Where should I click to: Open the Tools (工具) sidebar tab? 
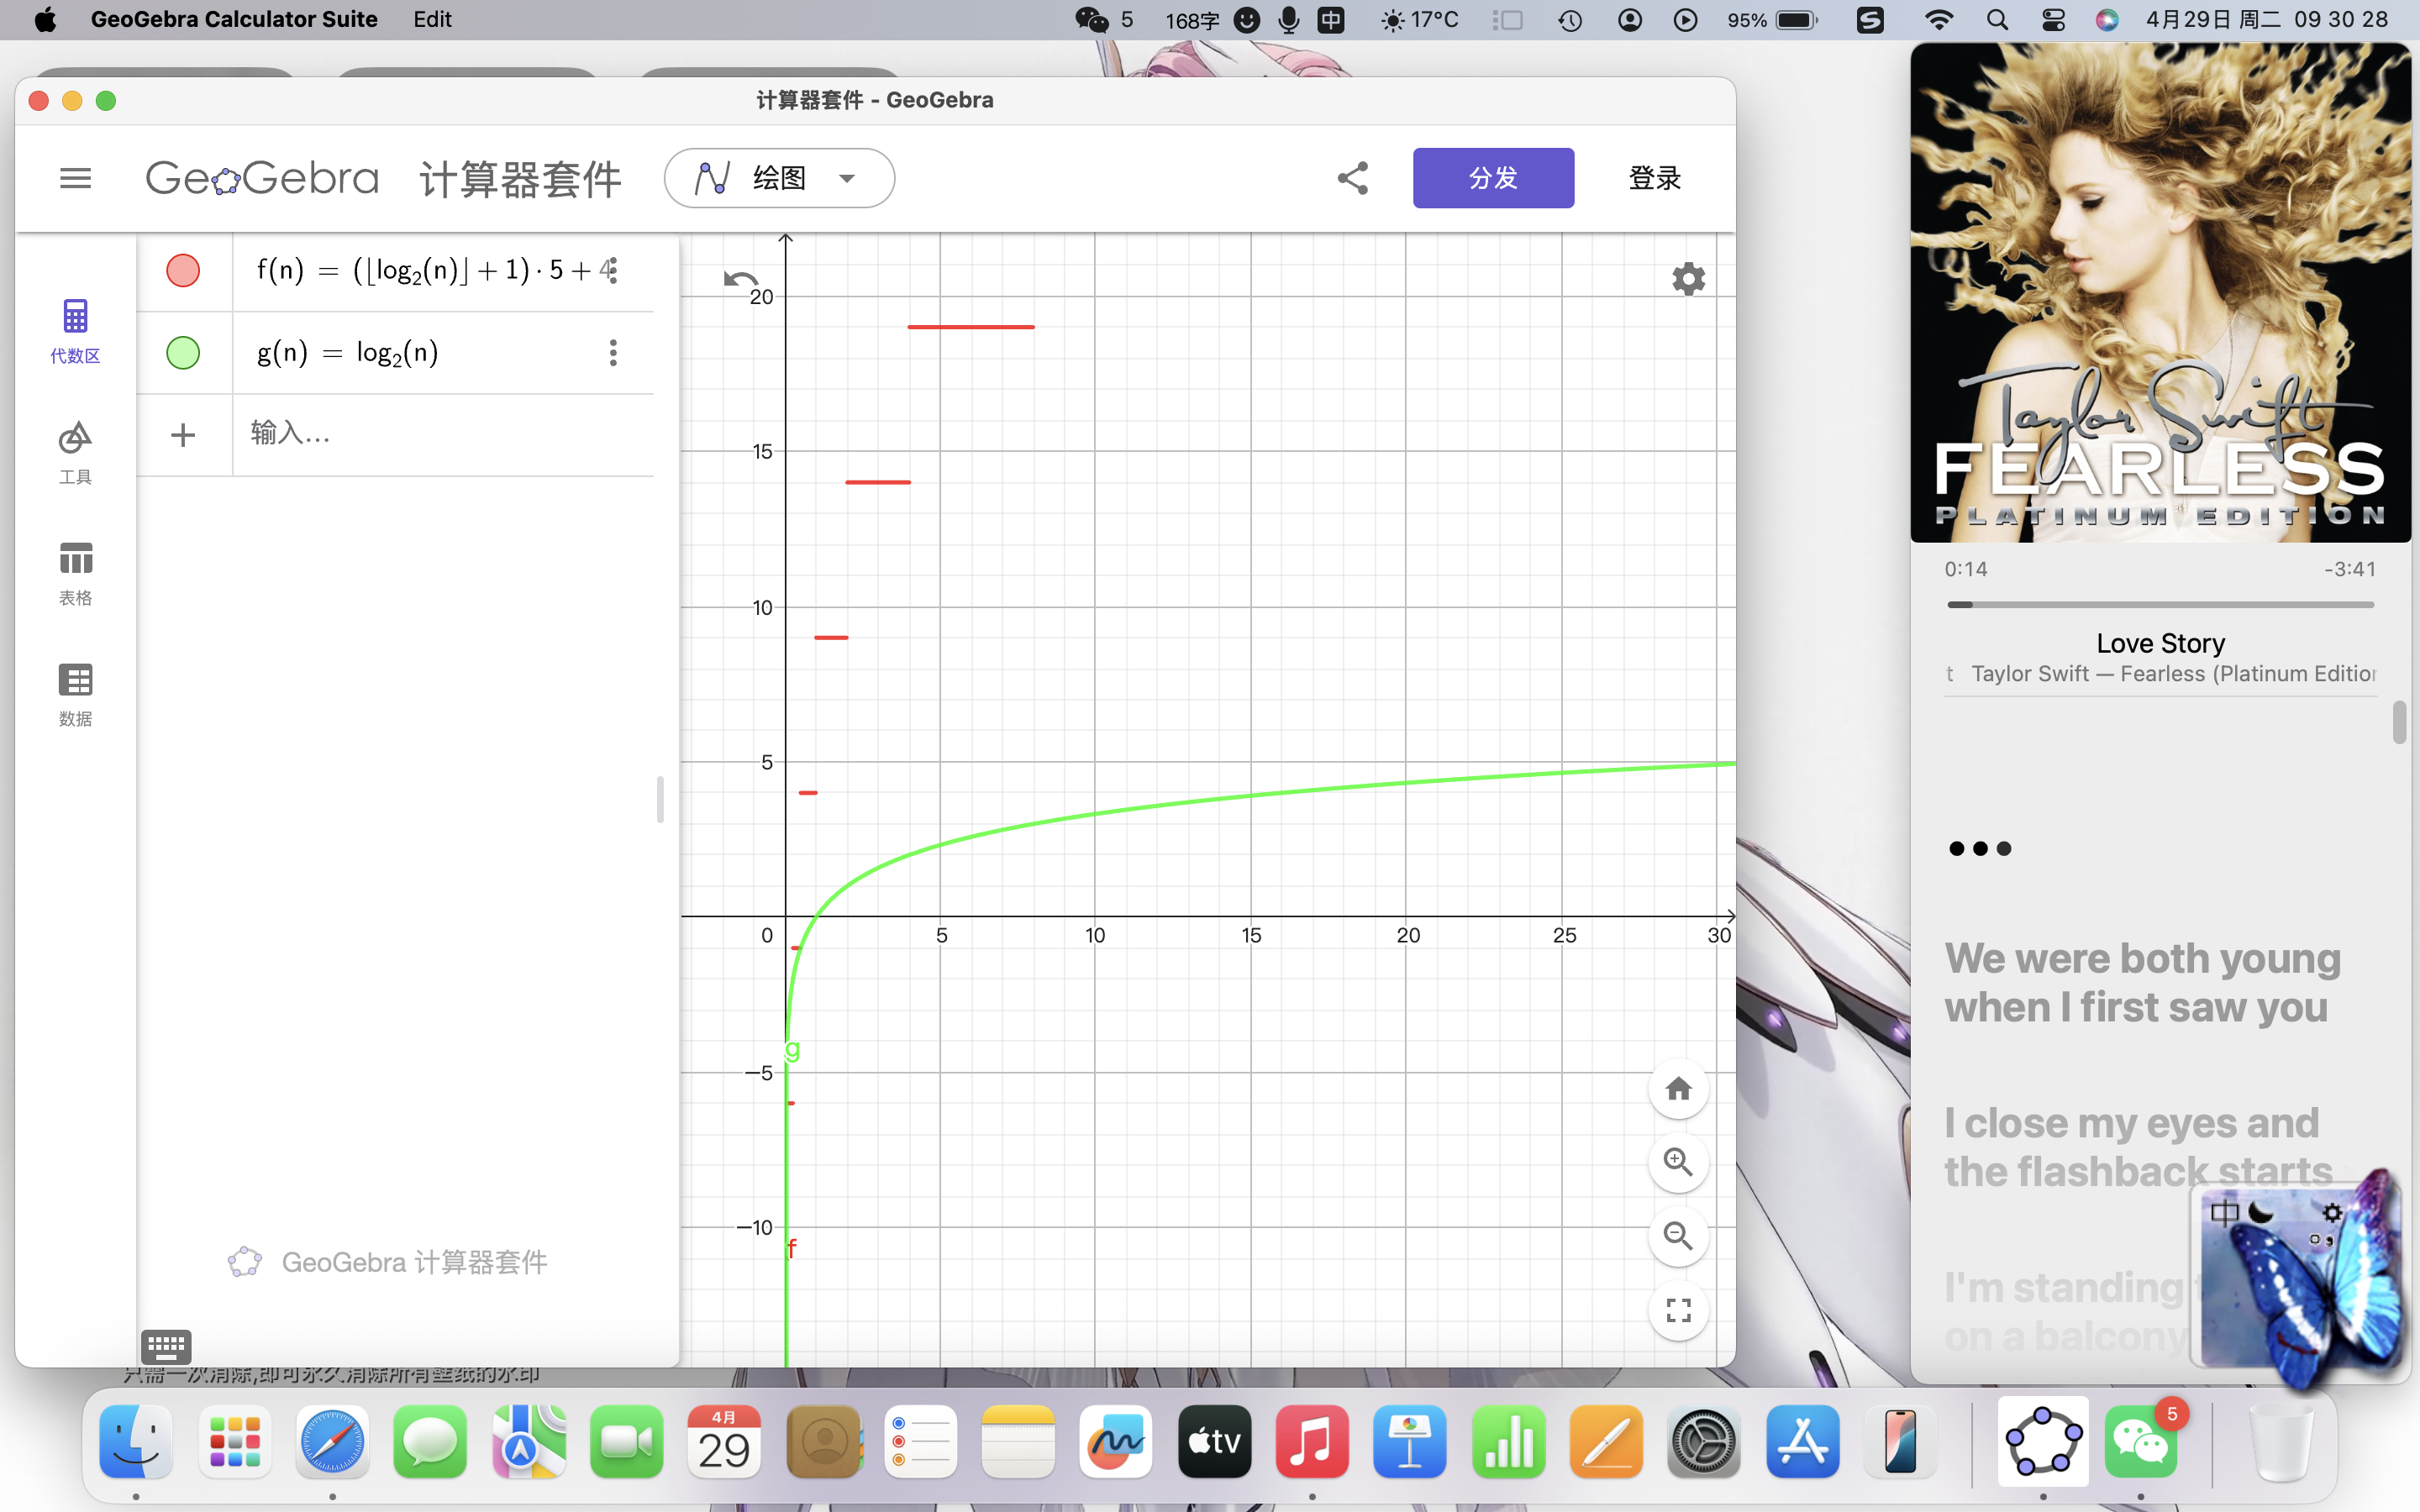coord(75,453)
